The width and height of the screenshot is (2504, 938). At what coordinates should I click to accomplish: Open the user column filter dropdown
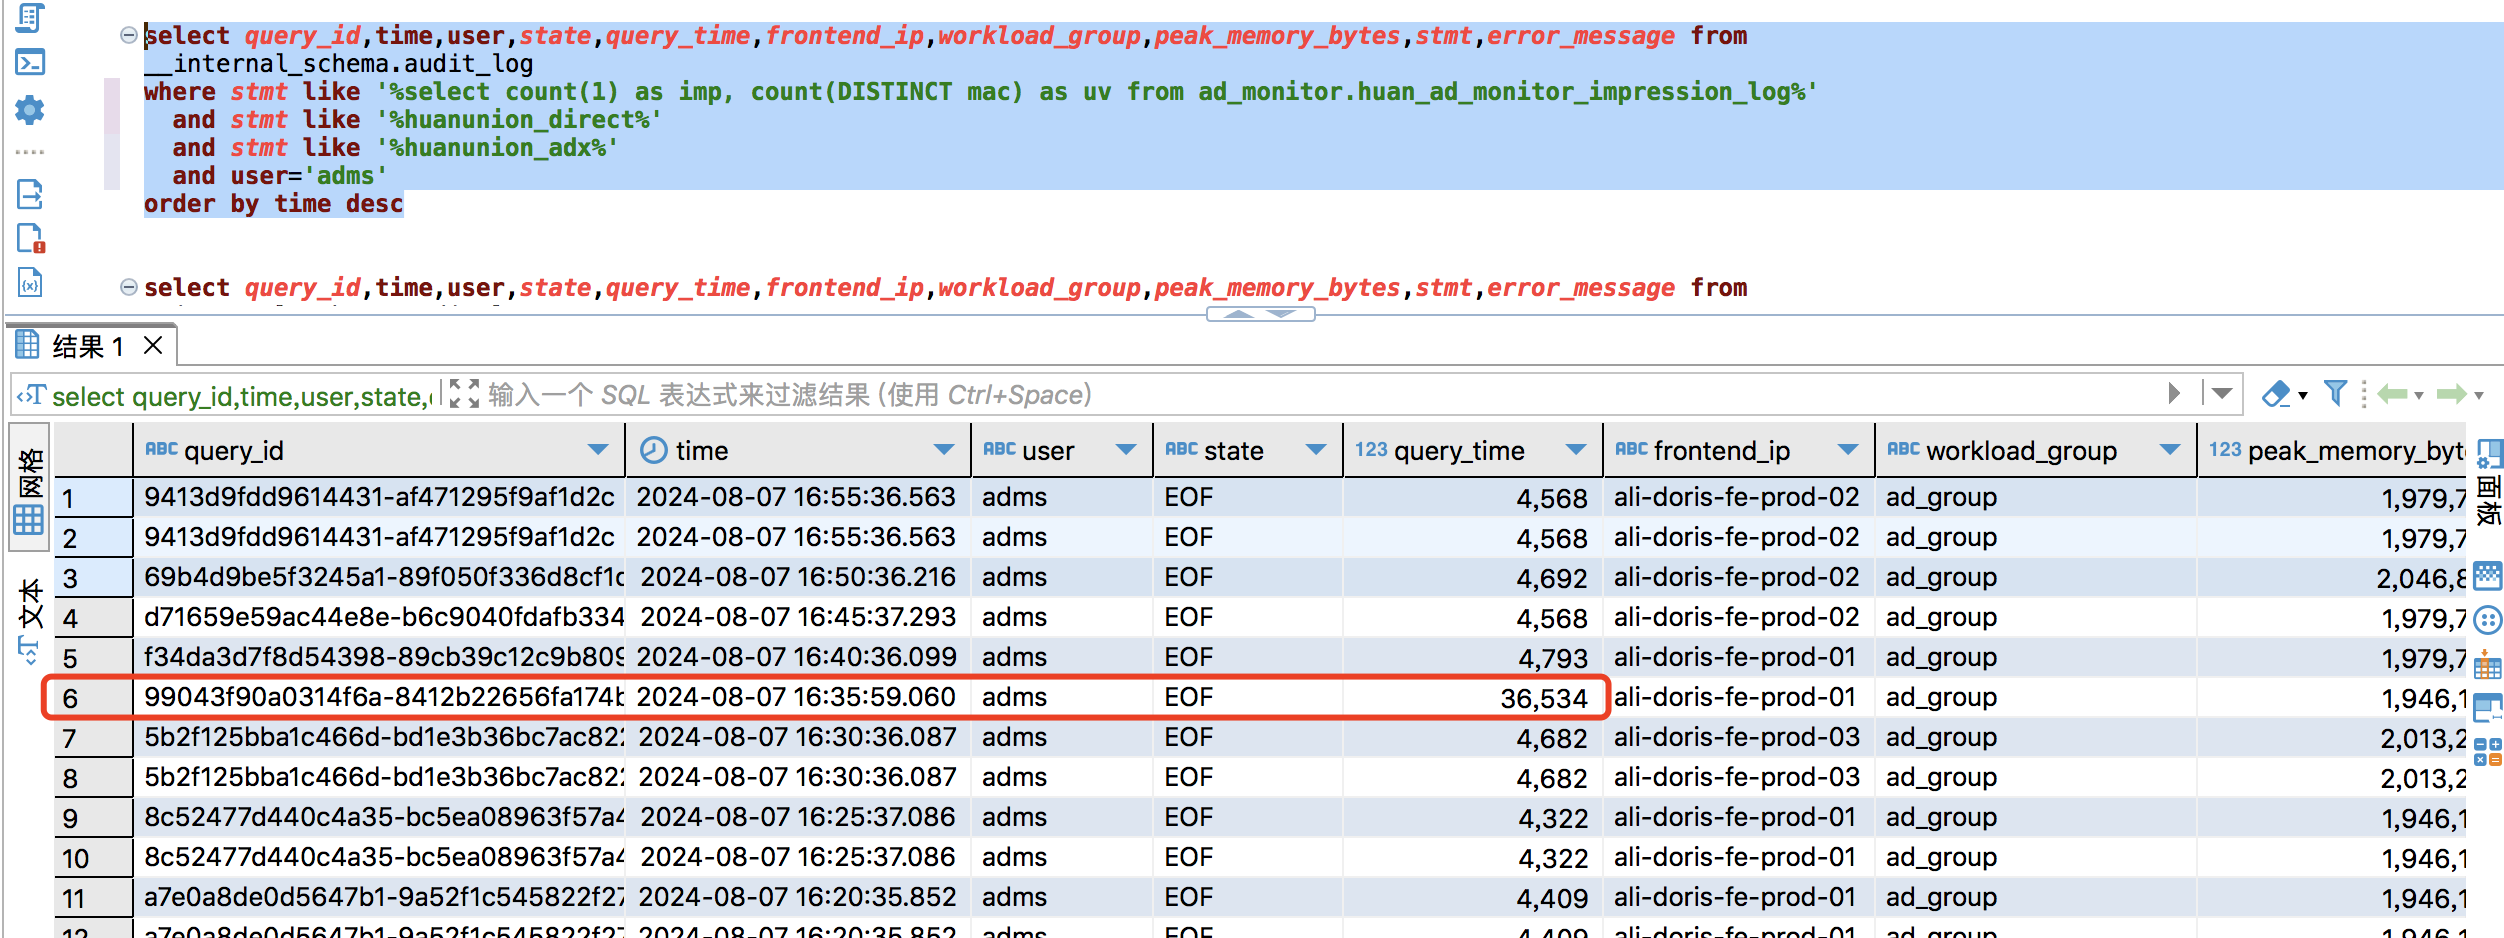(x=1126, y=450)
